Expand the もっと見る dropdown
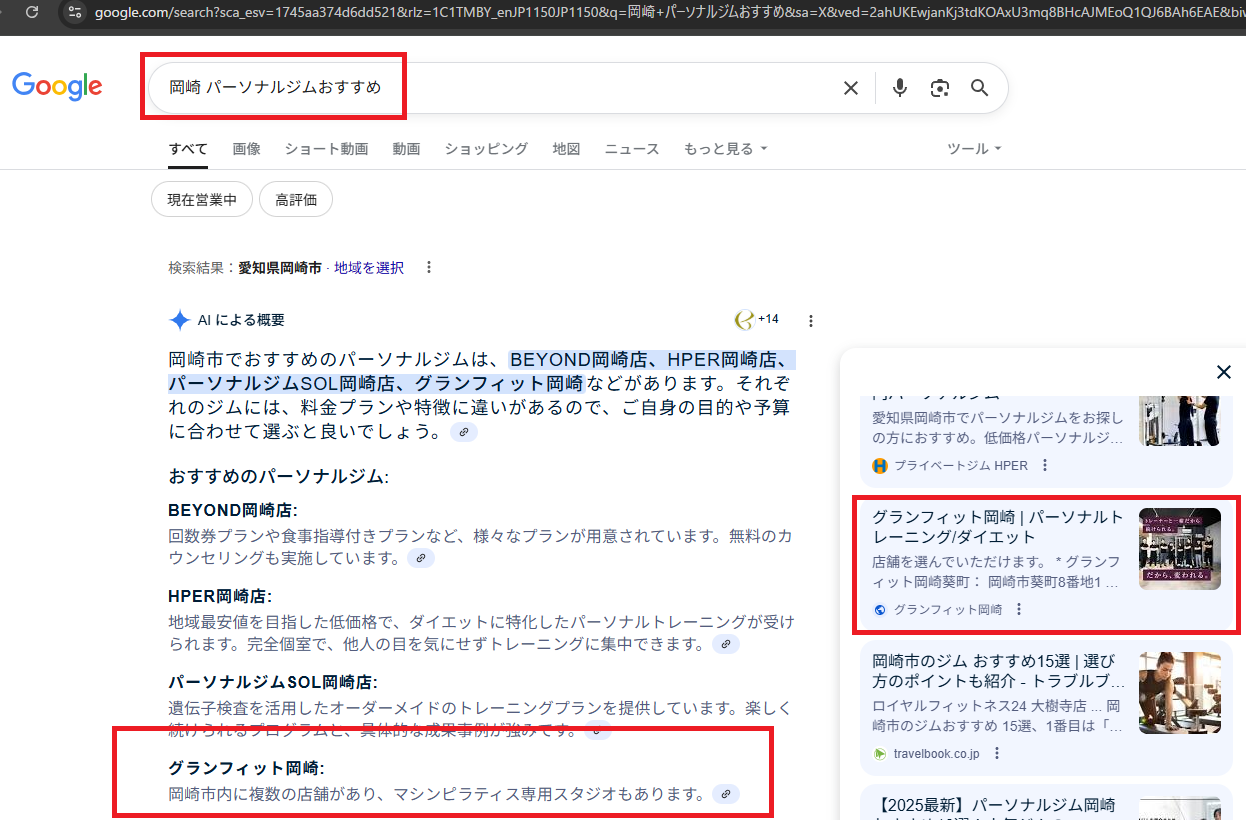This screenshot has width=1246, height=820. (x=726, y=149)
